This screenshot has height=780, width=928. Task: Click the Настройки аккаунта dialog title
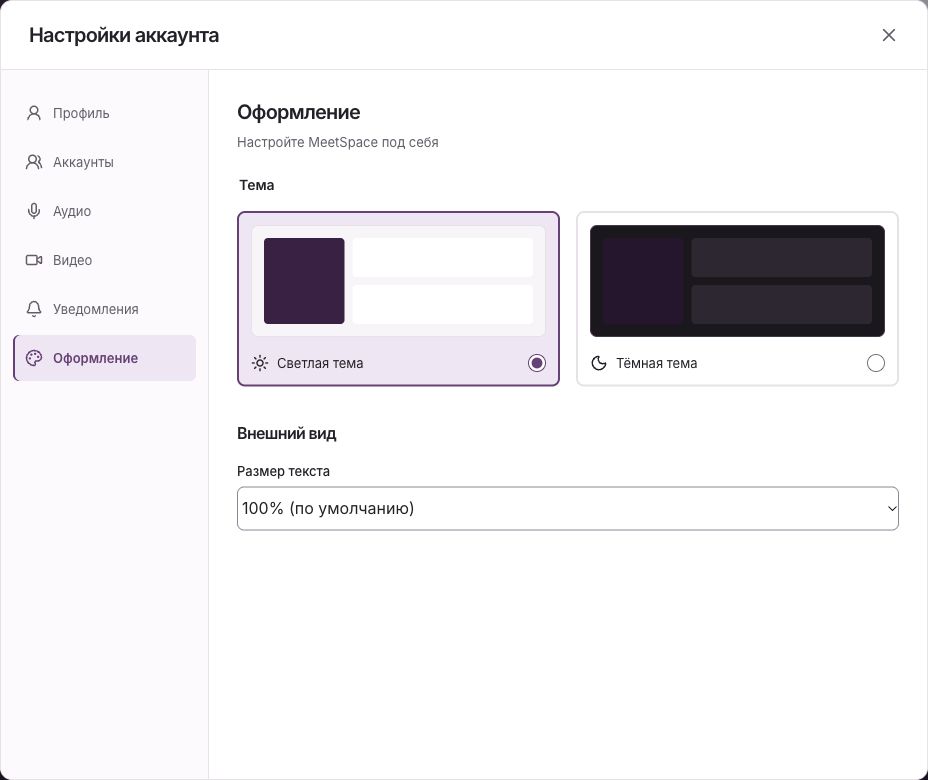(124, 36)
